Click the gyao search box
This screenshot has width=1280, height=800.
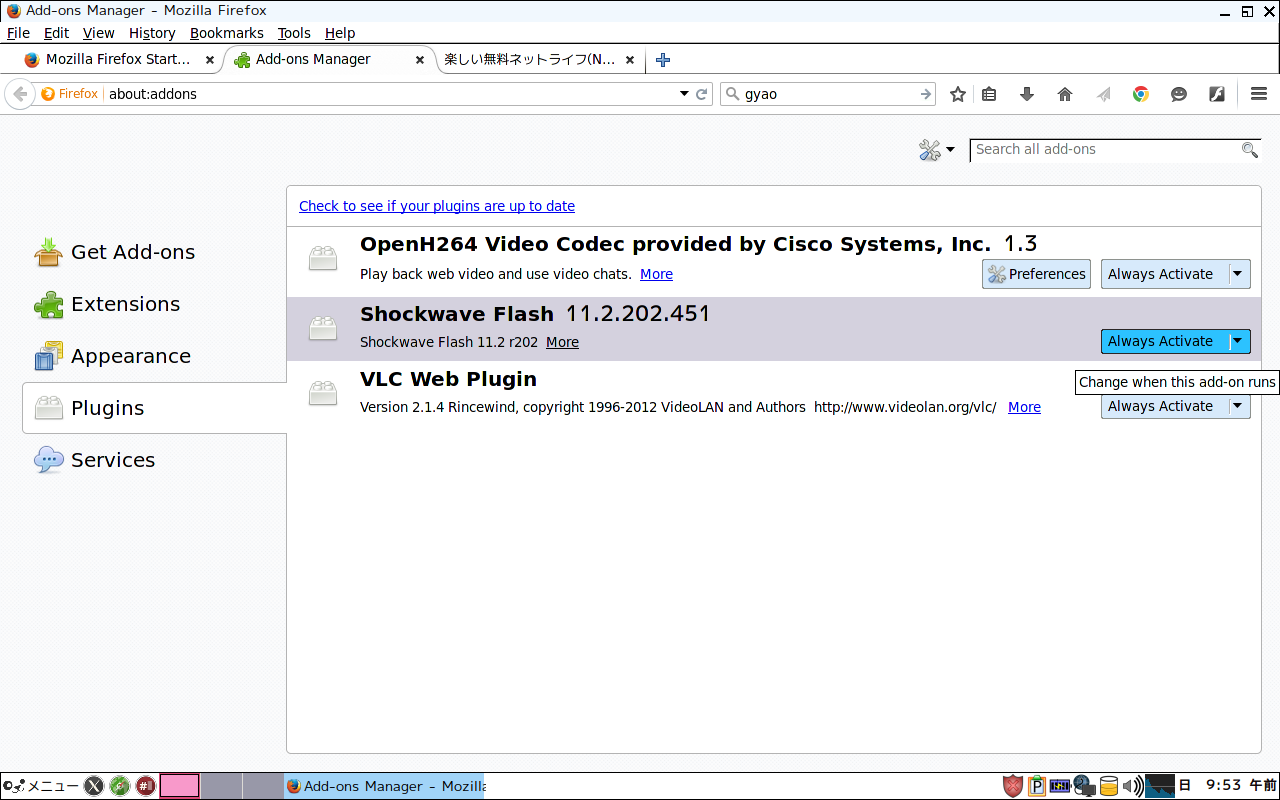tap(829, 94)
